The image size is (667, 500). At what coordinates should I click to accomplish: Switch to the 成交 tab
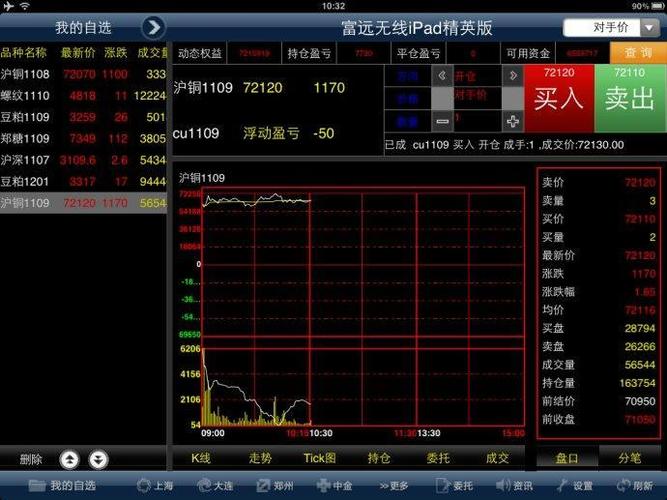click(x=497, y=458)
